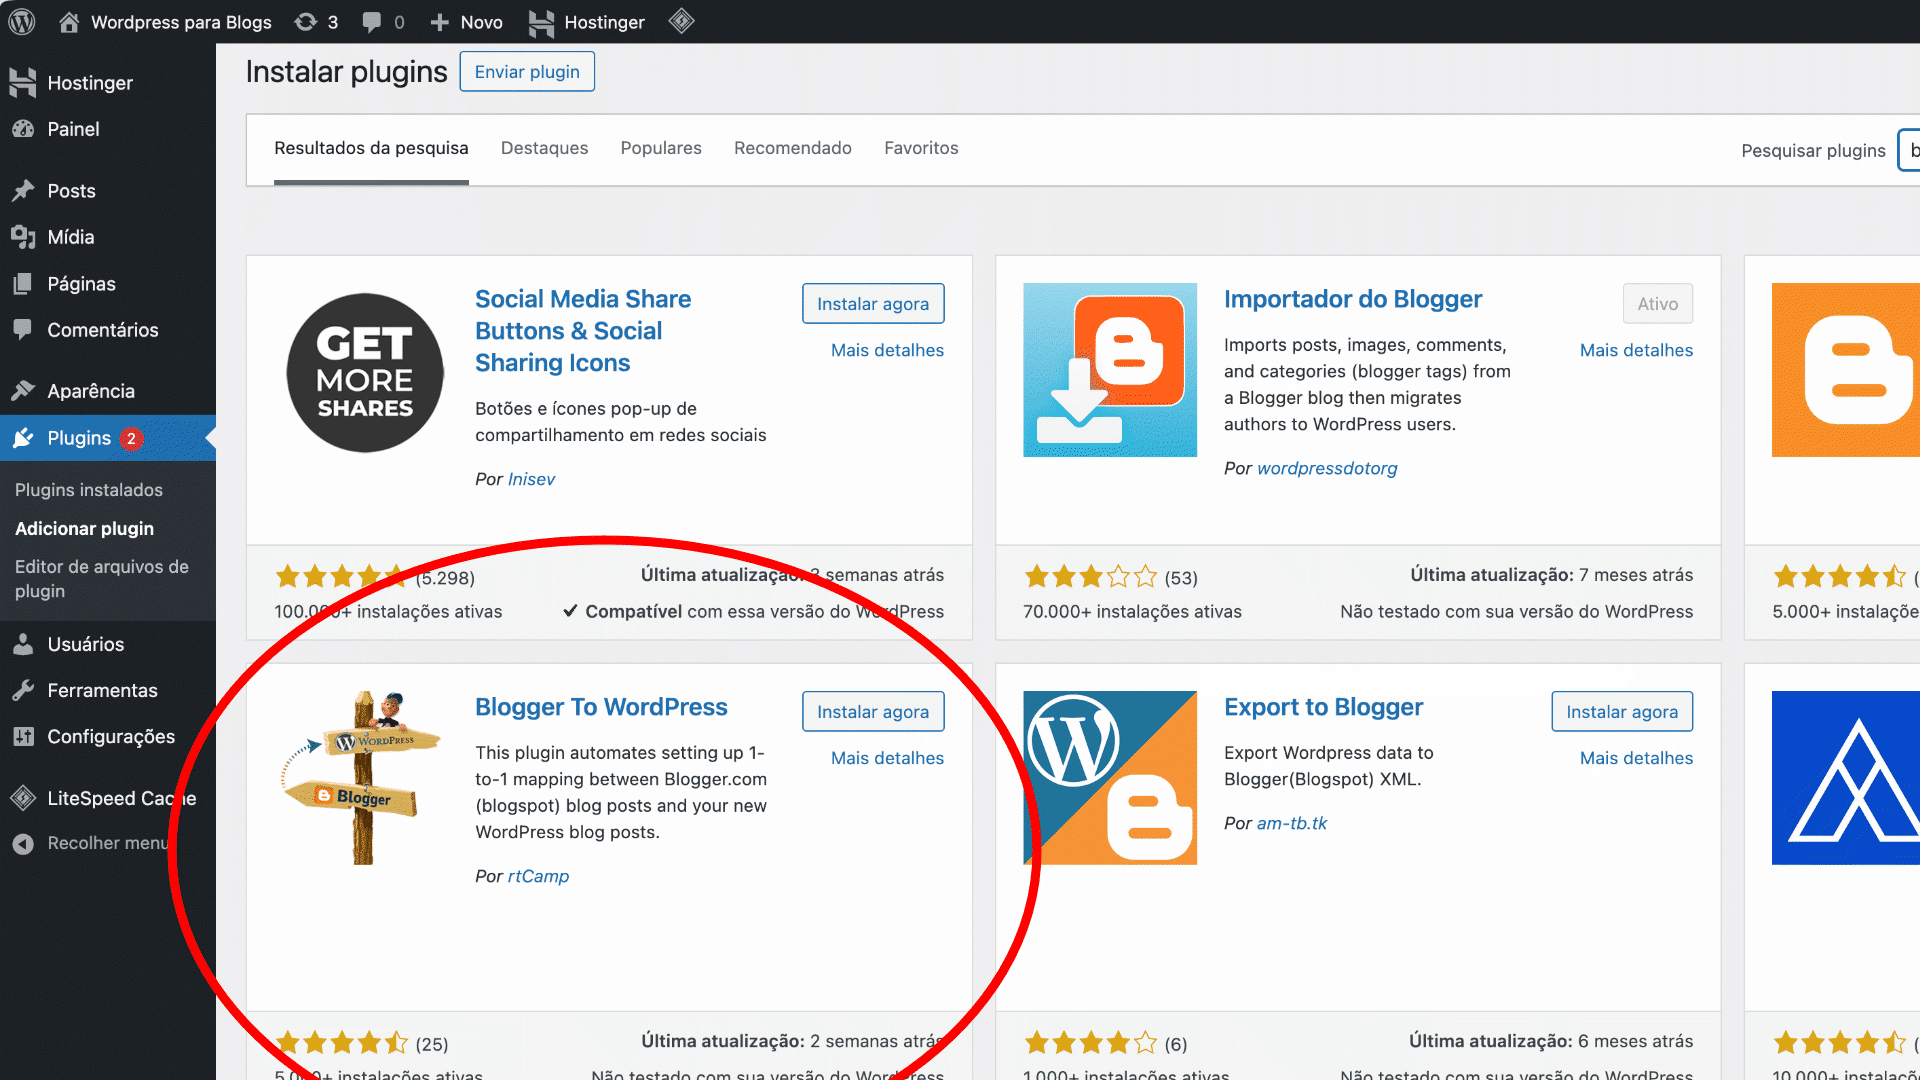Viewport: 1920px width, 1080px height.
Task: Open Wordpress para Blogs site name
Action: point(181,22)
